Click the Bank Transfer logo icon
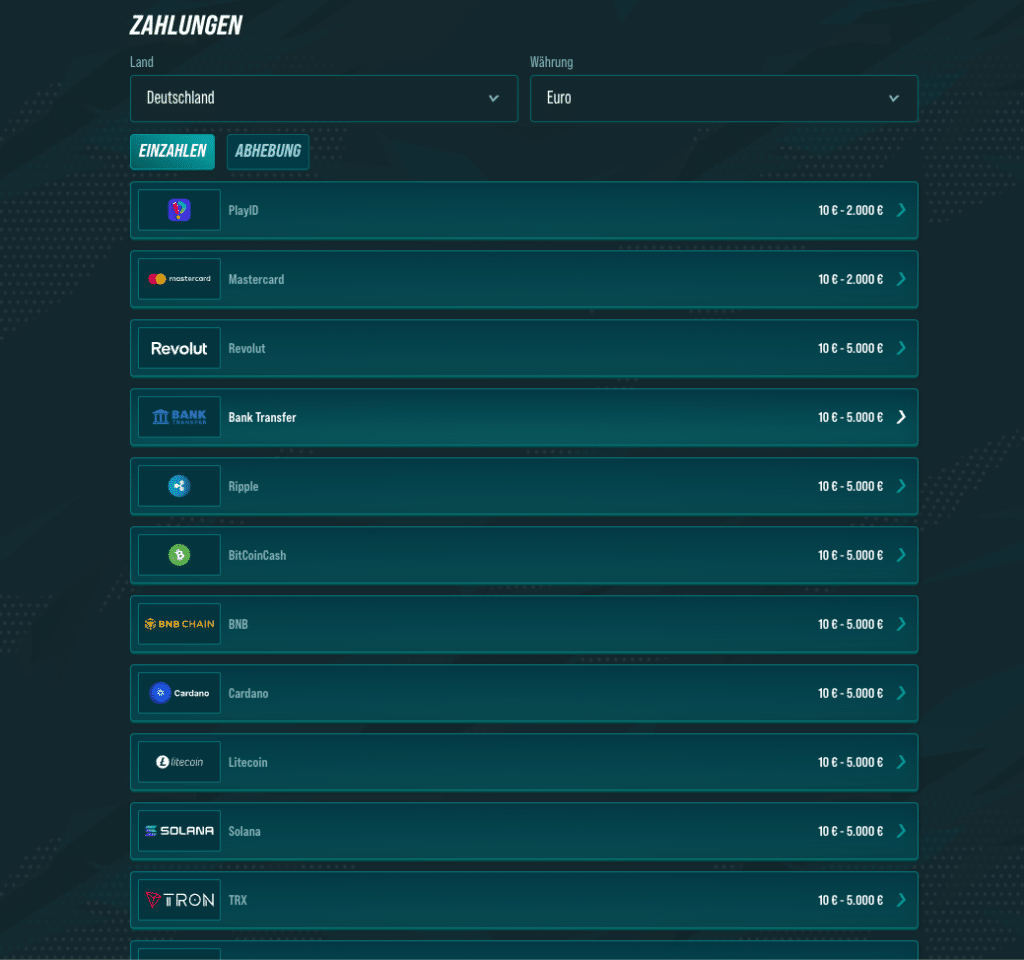 tap(179, 417)
